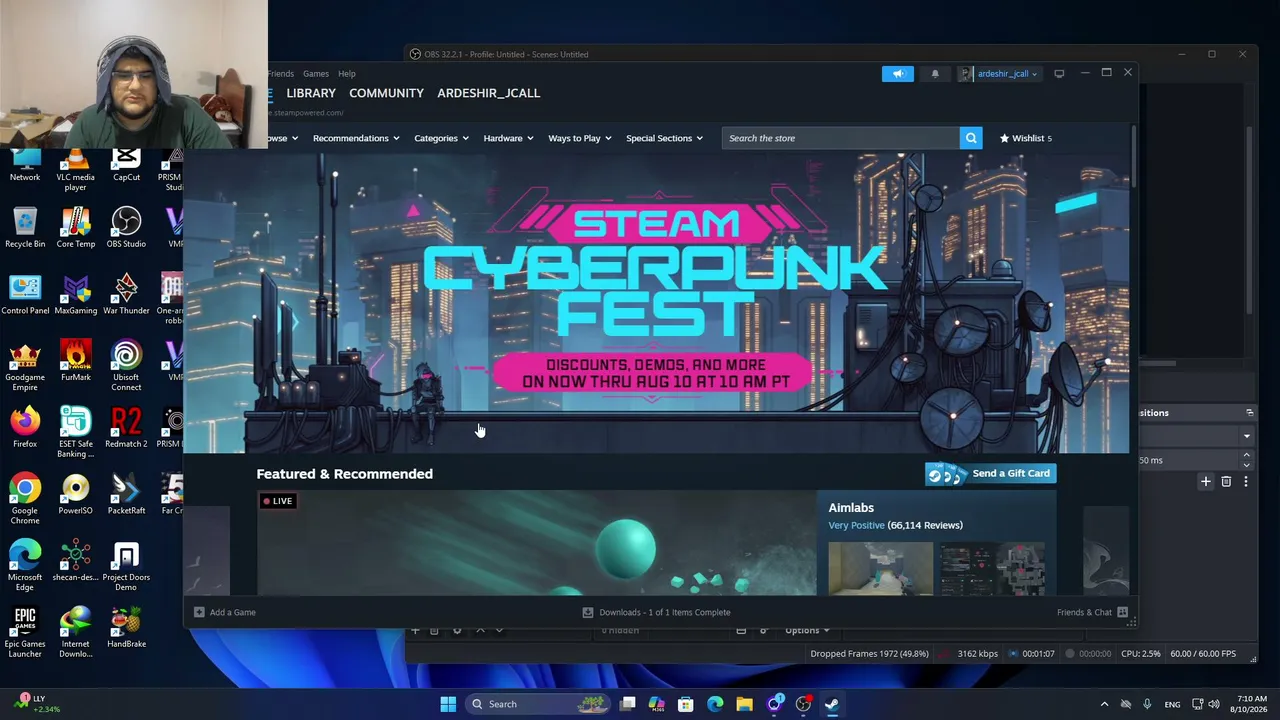This screenshot has width=1280, height=720.
Task: Open Friends & Chat icon in Steam
Action: coord(1122,612)
